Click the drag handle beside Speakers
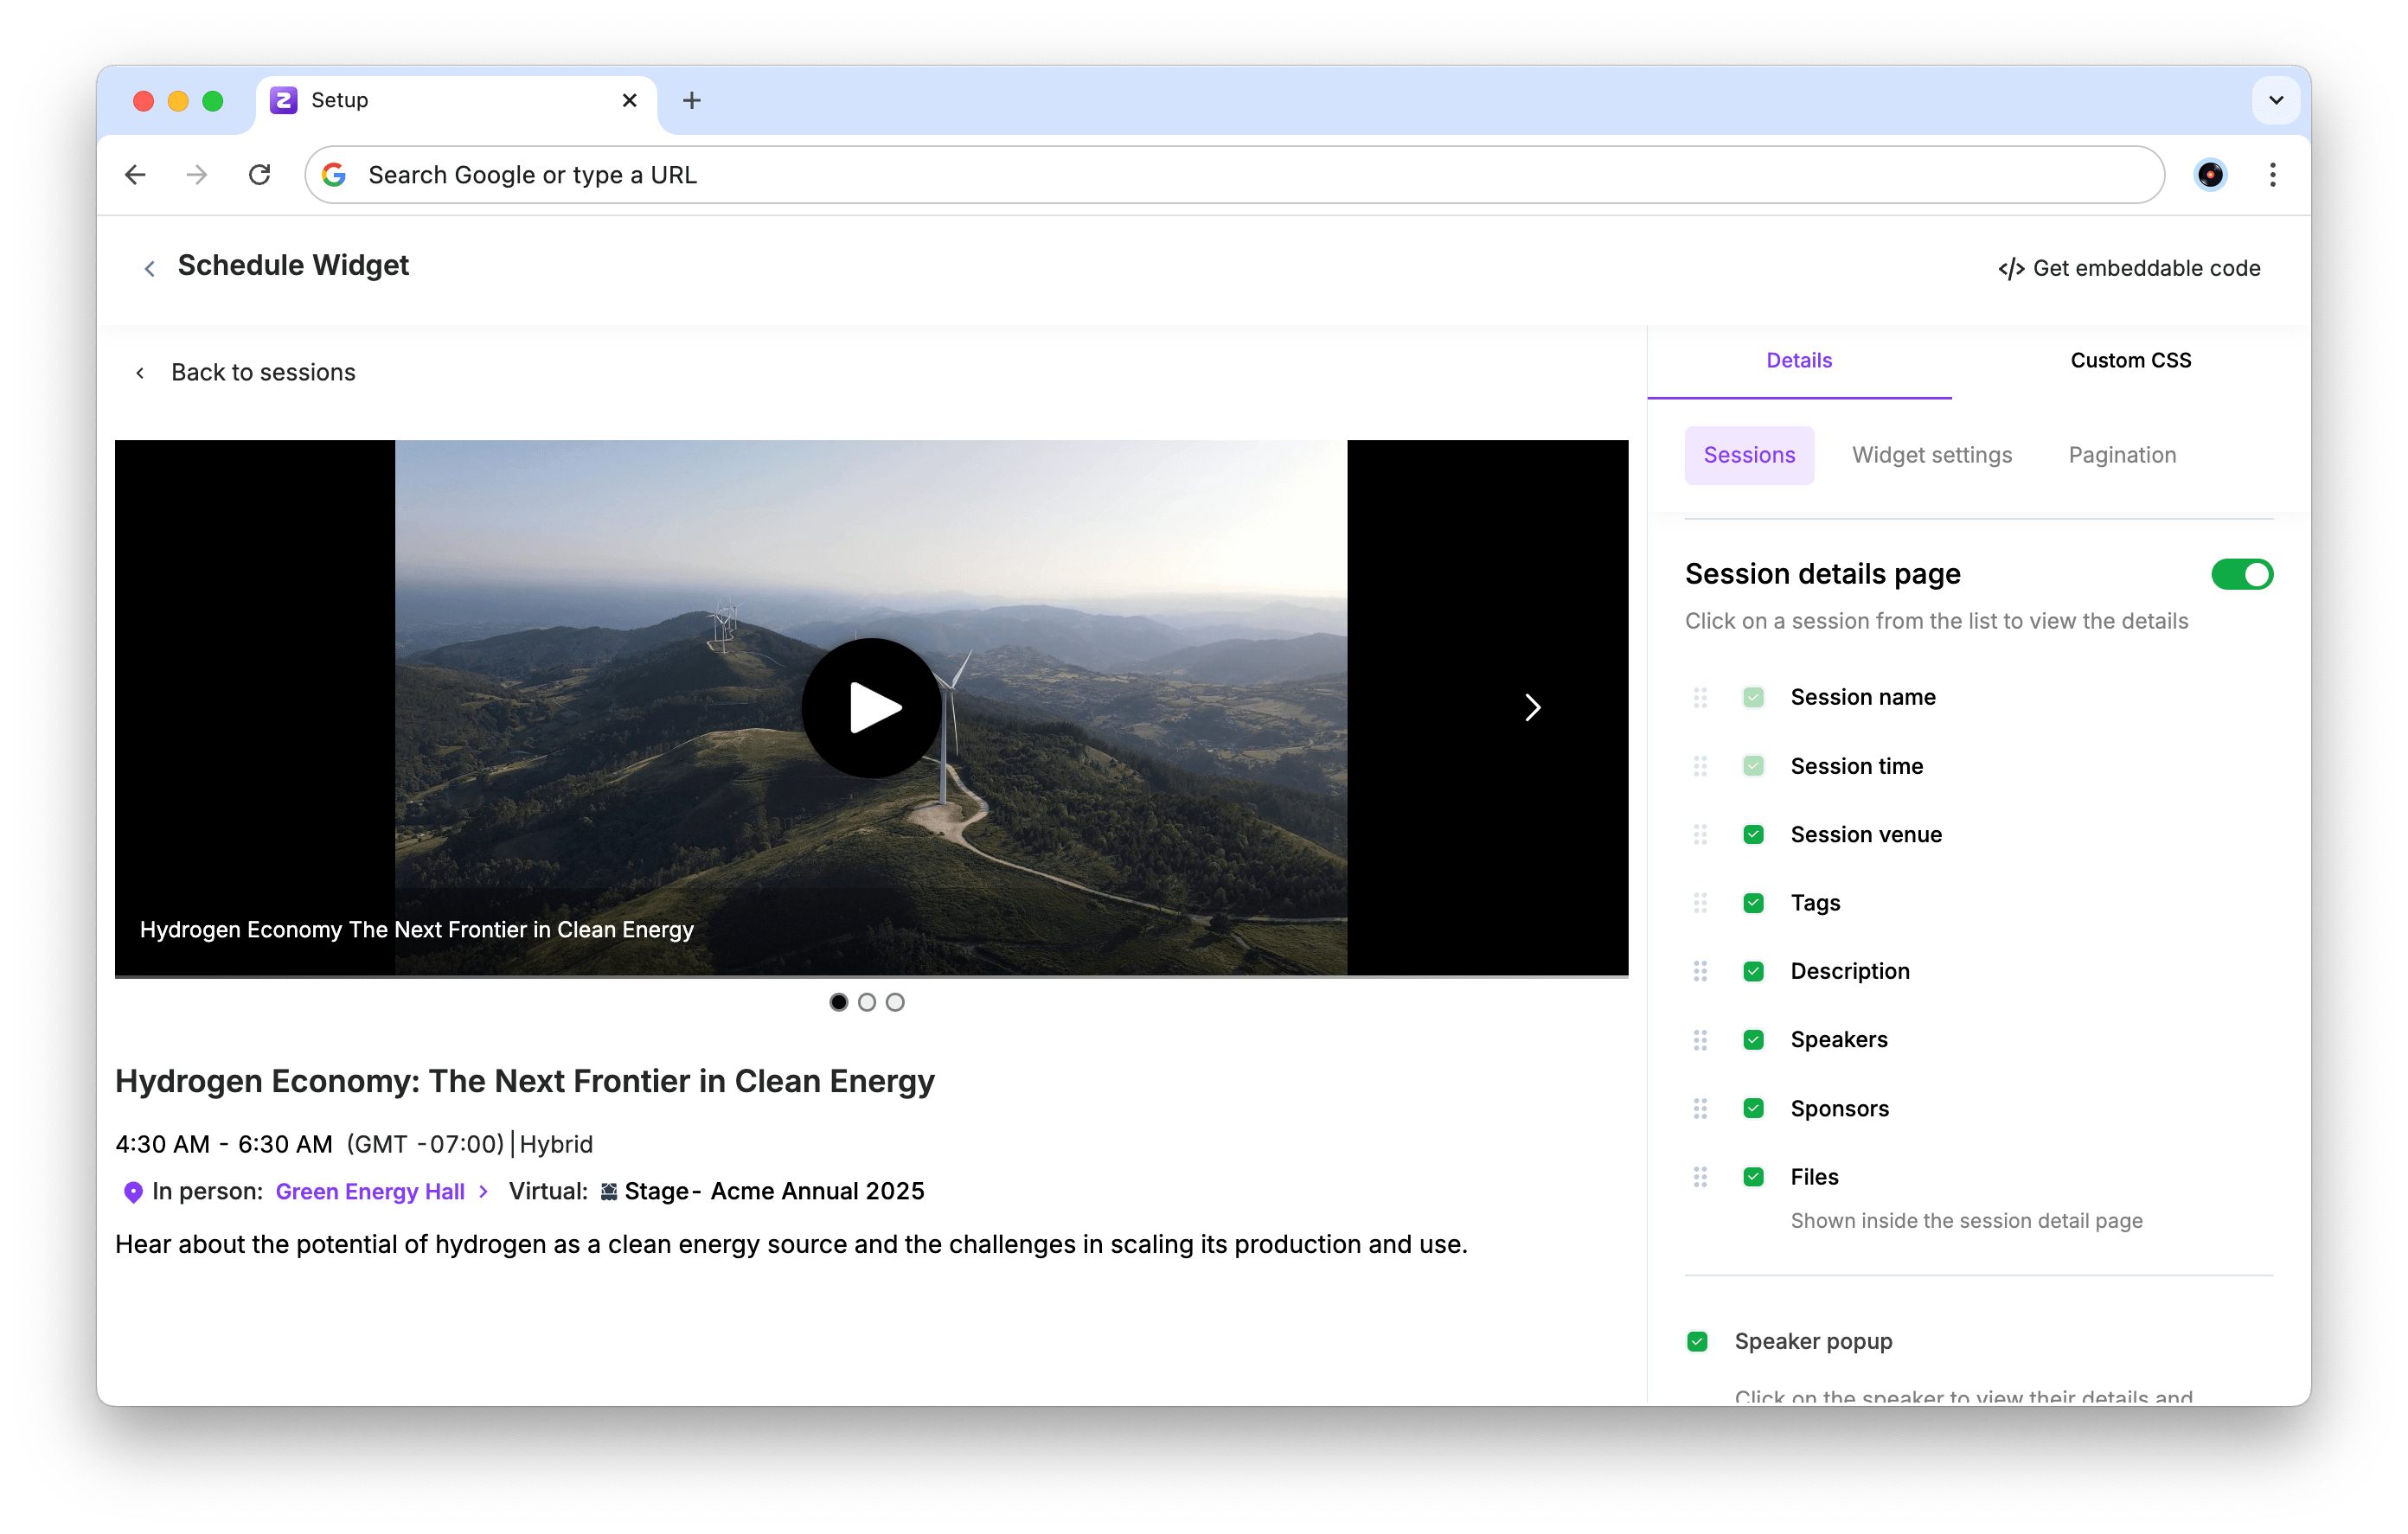Image resolution: width=2408 pixels, height=1534 pixels. point(1700,1040)
